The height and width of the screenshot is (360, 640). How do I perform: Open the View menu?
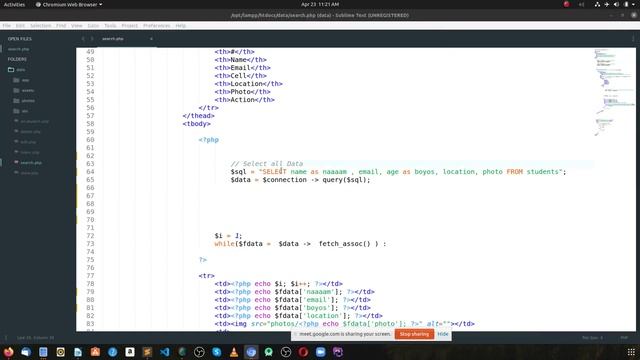tap(77, 25)
